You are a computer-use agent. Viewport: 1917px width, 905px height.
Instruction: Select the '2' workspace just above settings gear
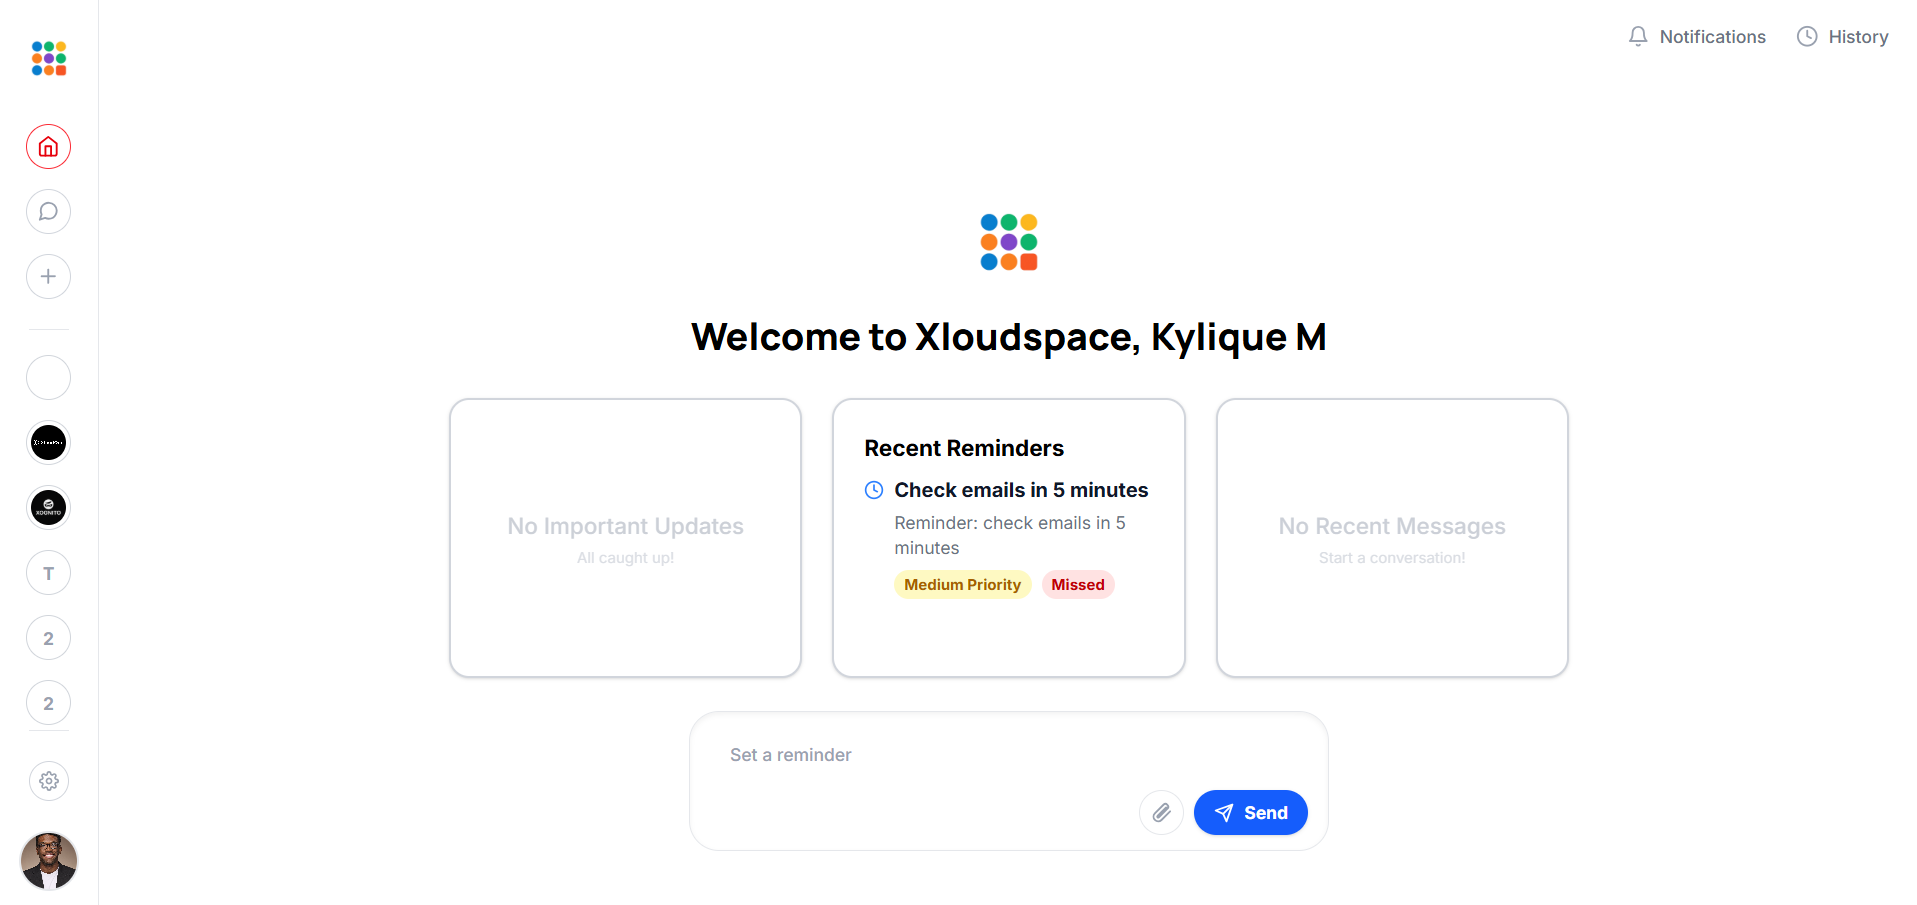coord(48,703)
